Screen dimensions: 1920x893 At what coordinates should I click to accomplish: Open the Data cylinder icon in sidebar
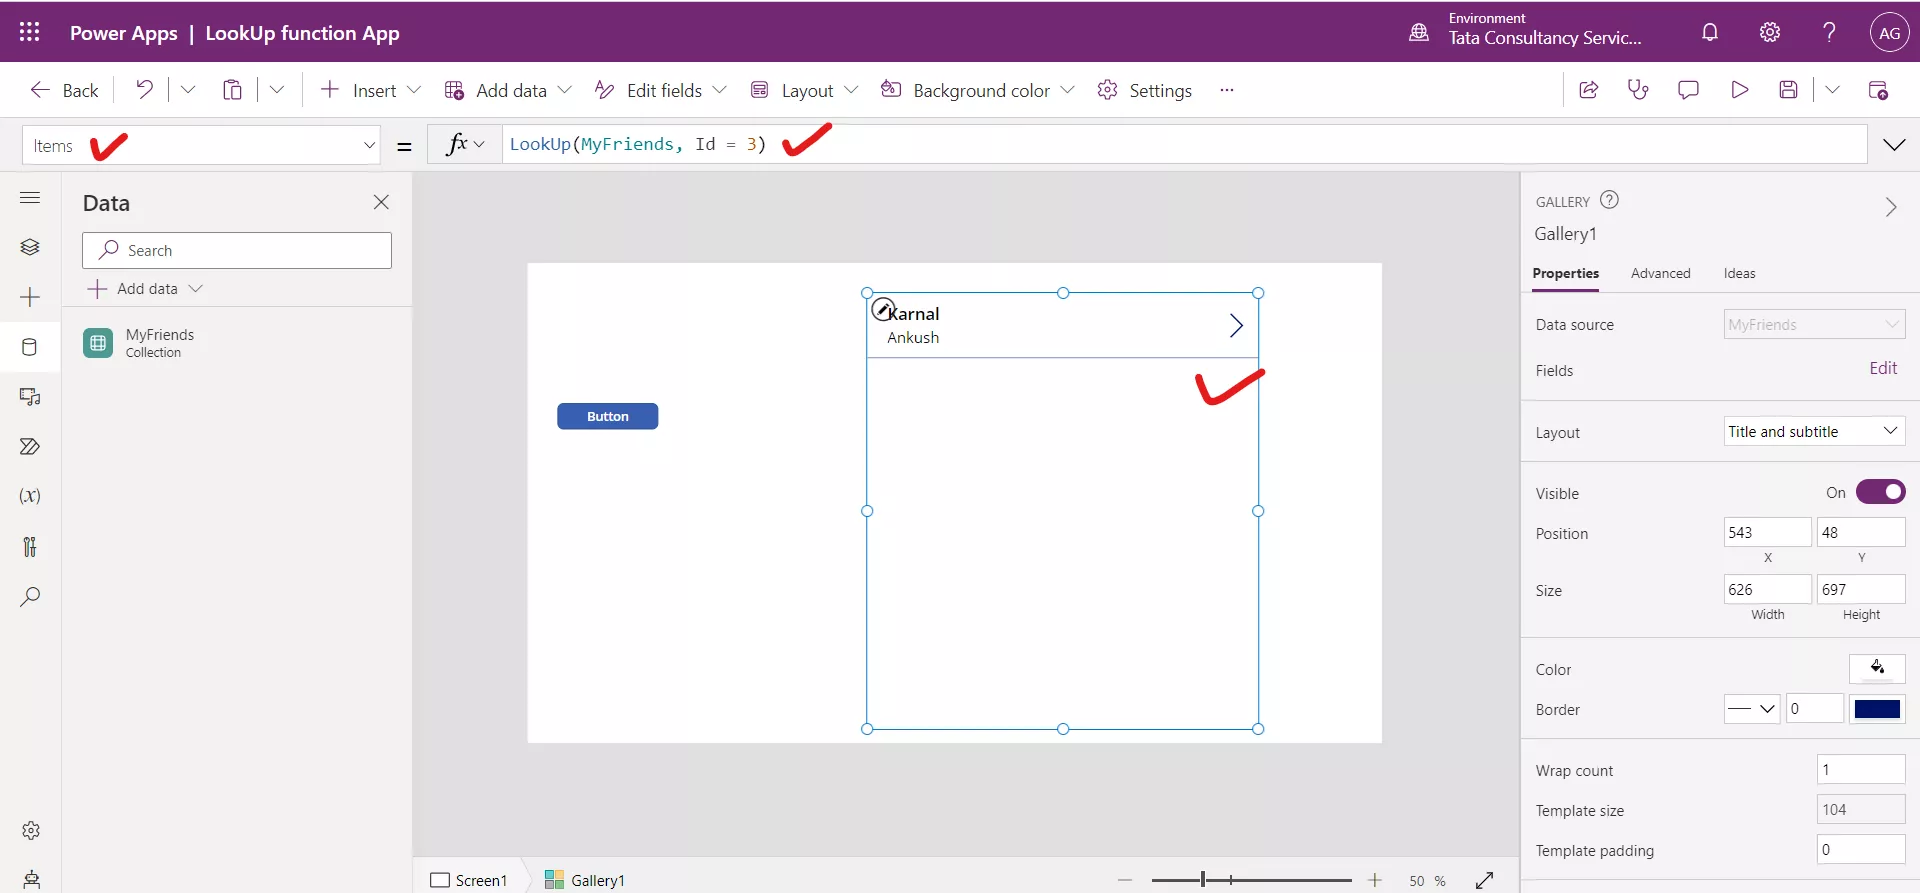click(x=30, y=347)
